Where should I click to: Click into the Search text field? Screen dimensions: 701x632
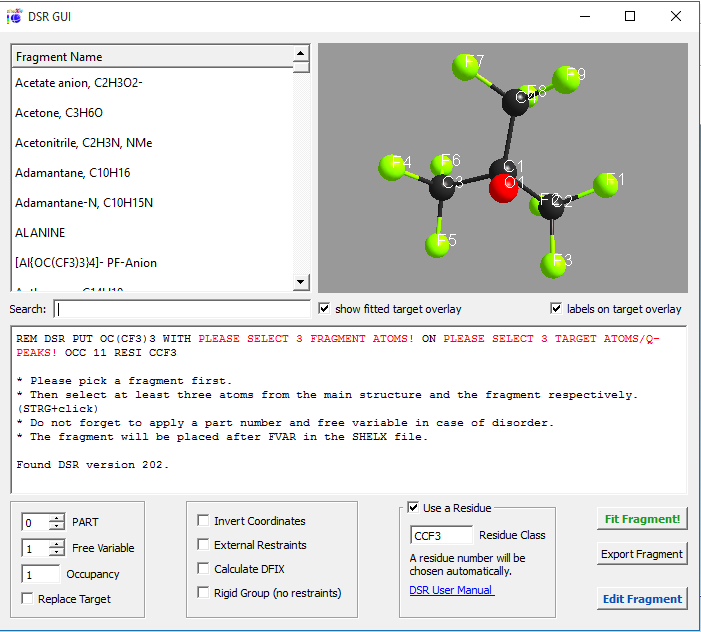(182, 310)
